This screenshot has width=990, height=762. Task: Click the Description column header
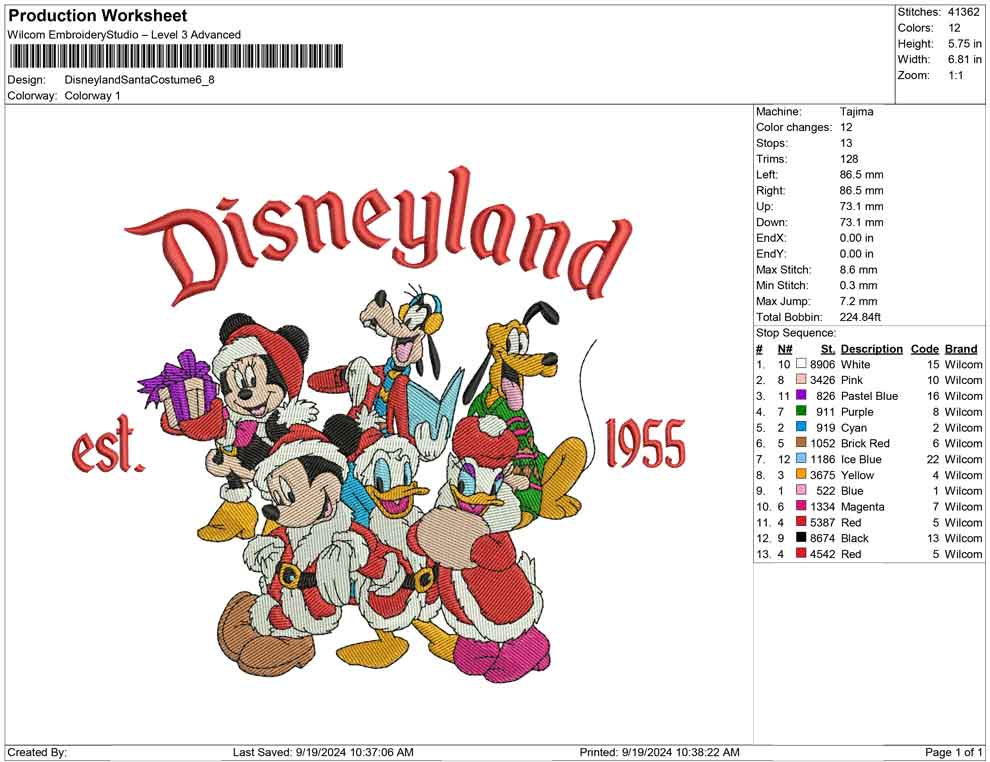(871, 349)
